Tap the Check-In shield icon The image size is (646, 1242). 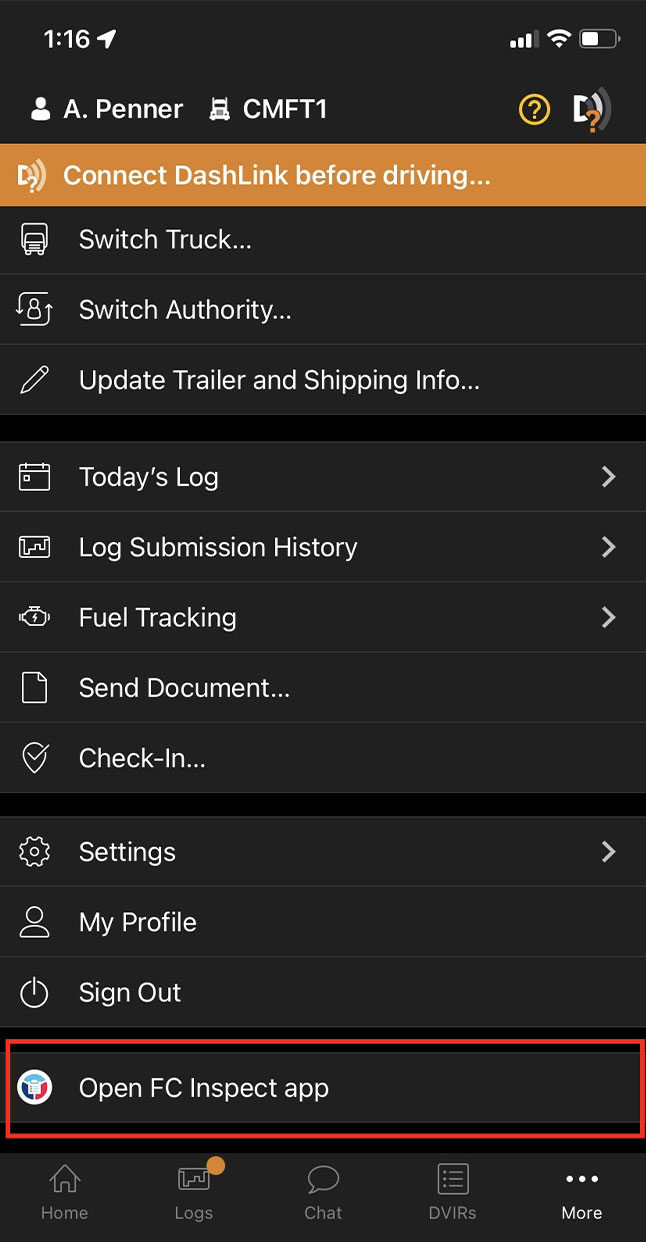coord(35,757)
